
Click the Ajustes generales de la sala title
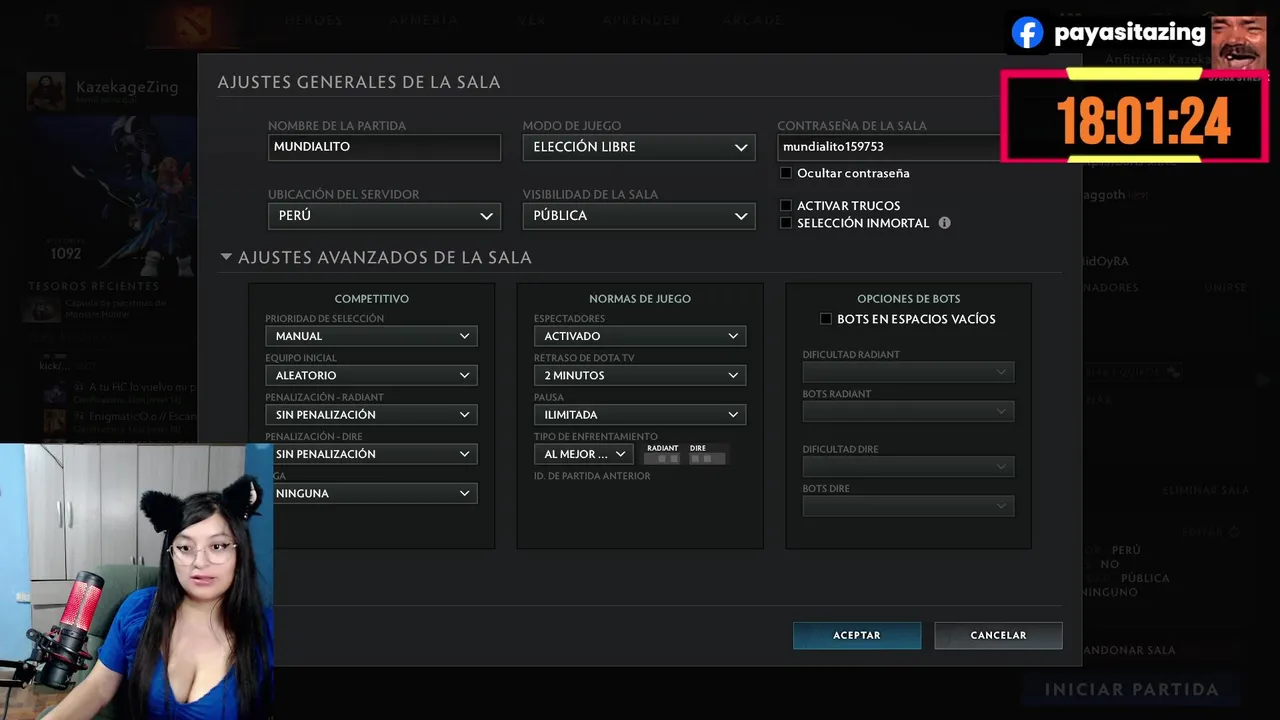[359, 82]
